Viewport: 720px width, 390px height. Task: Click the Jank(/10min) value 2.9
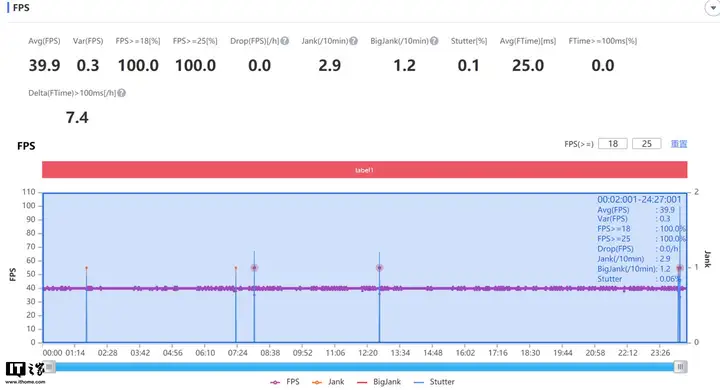pos(330,66)
